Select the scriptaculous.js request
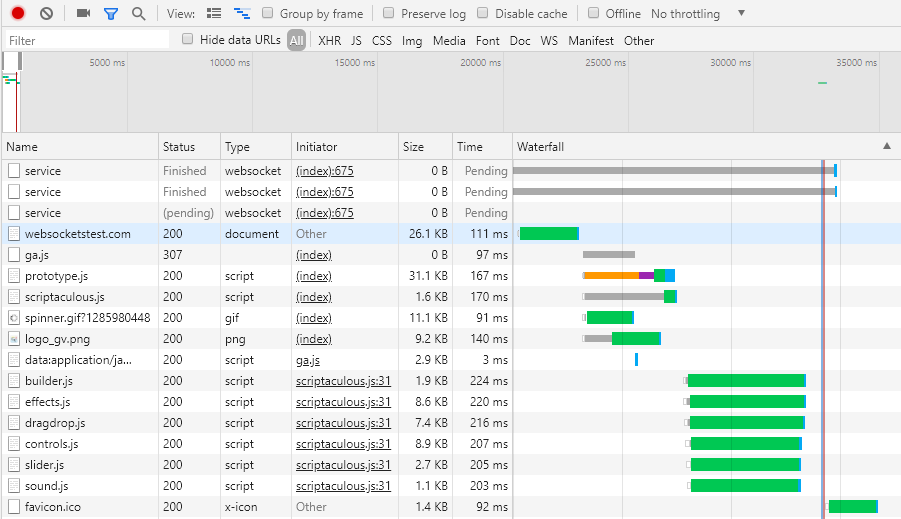 (450, 297)
